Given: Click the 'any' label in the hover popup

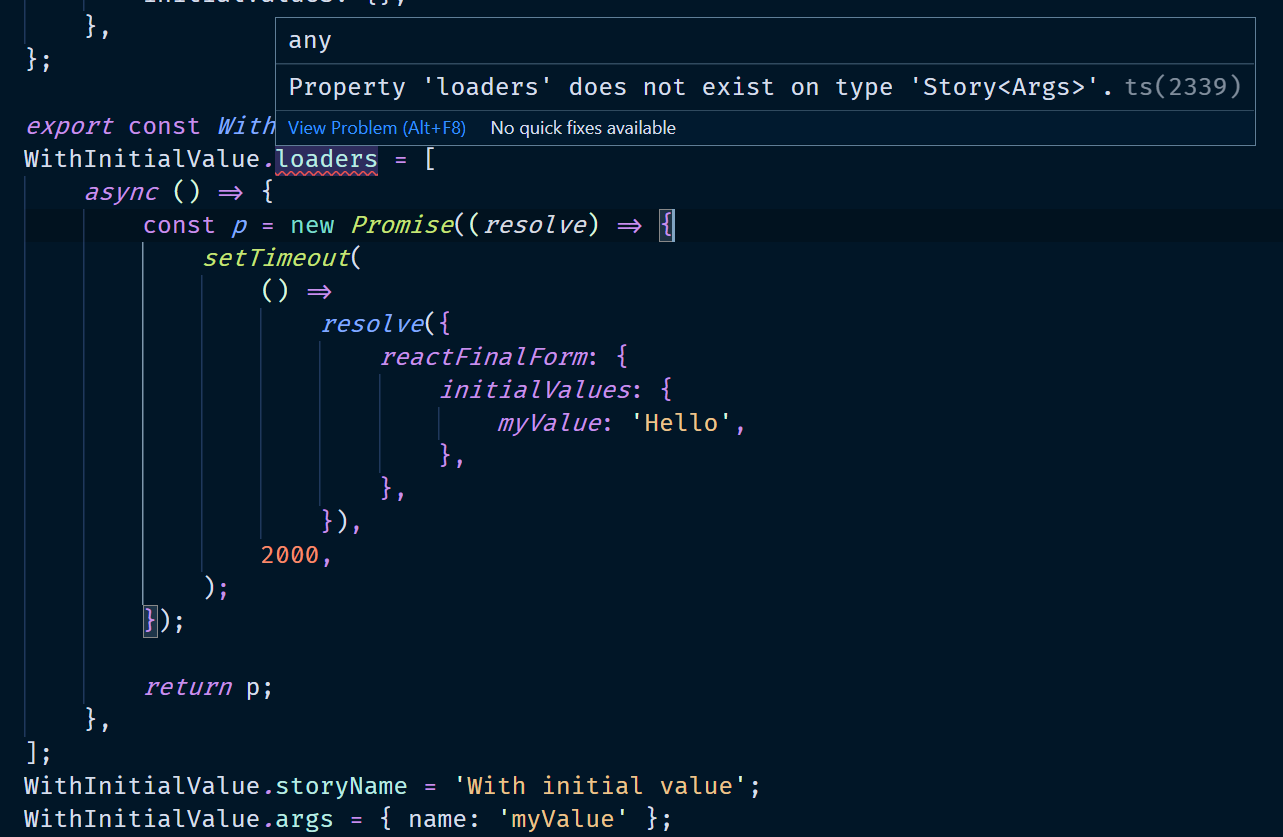Looking at the screenshot, I should click(x=309, y=40).
